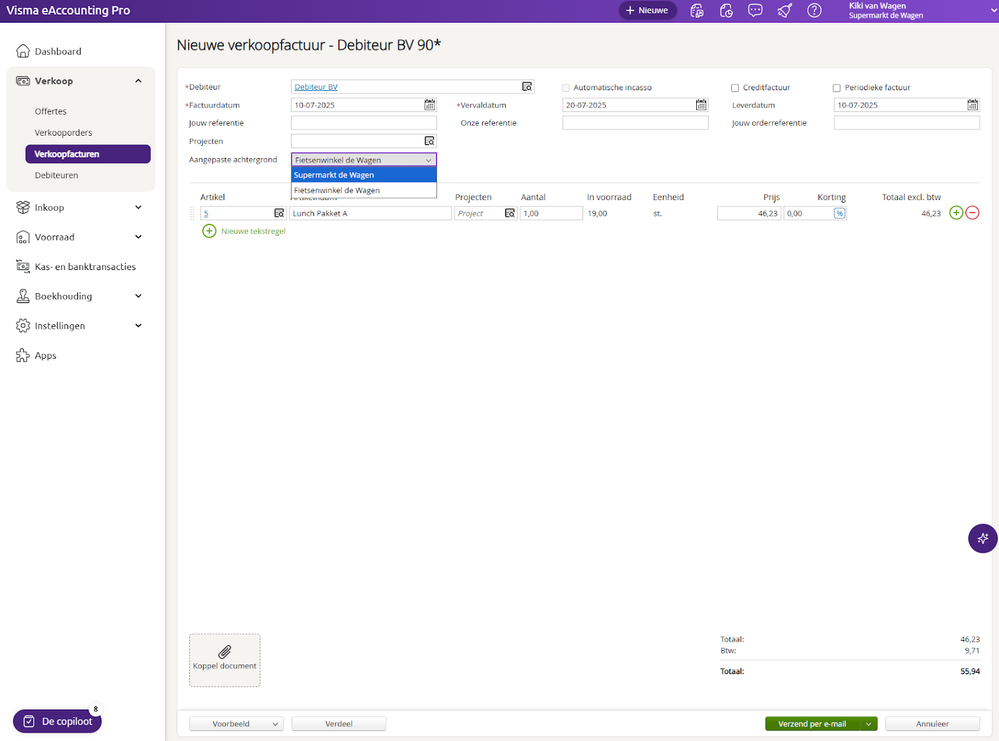Open the chat bubble icon in header

(x=755, y=10)
